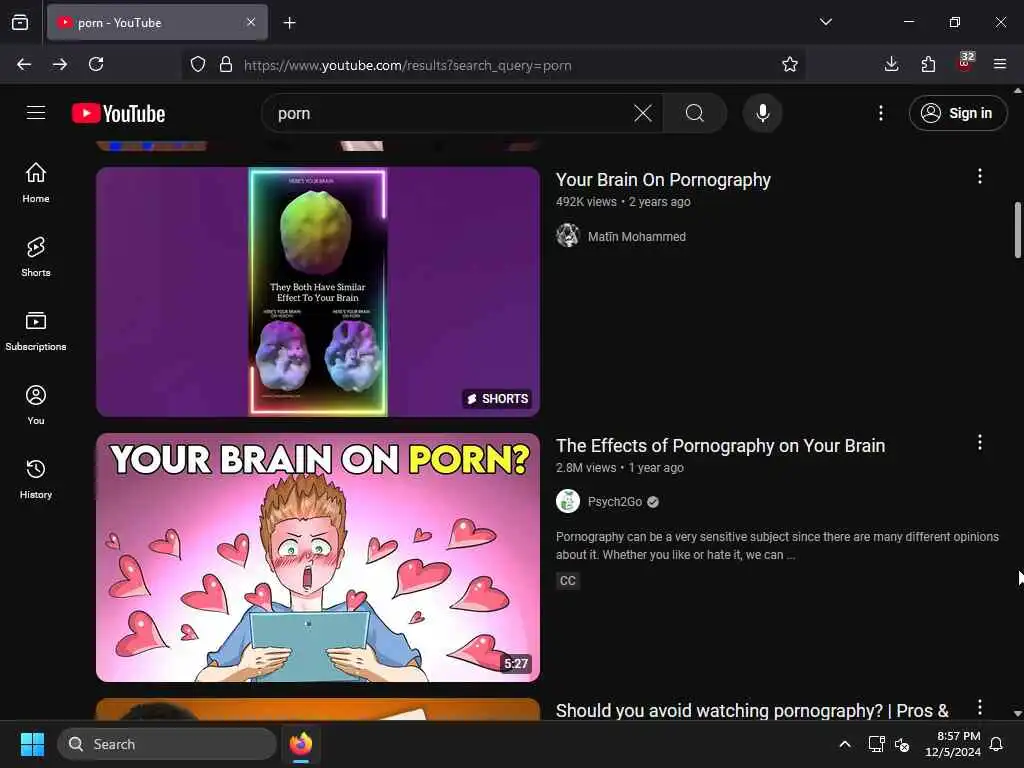Visit the Matin Mohammed channel name
Viewport: 1024px width, 768px height.
(636, 236)
